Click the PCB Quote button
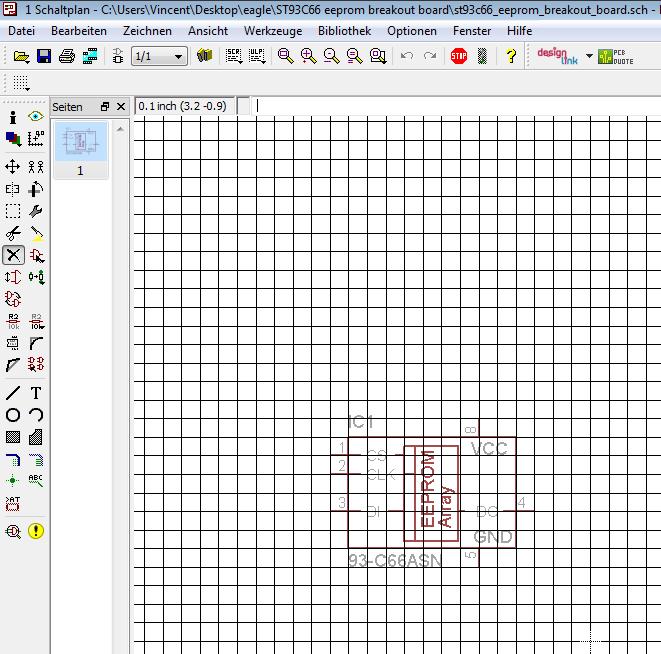The height and width of the screenshot is (654, 661). [x=616, y=57]
